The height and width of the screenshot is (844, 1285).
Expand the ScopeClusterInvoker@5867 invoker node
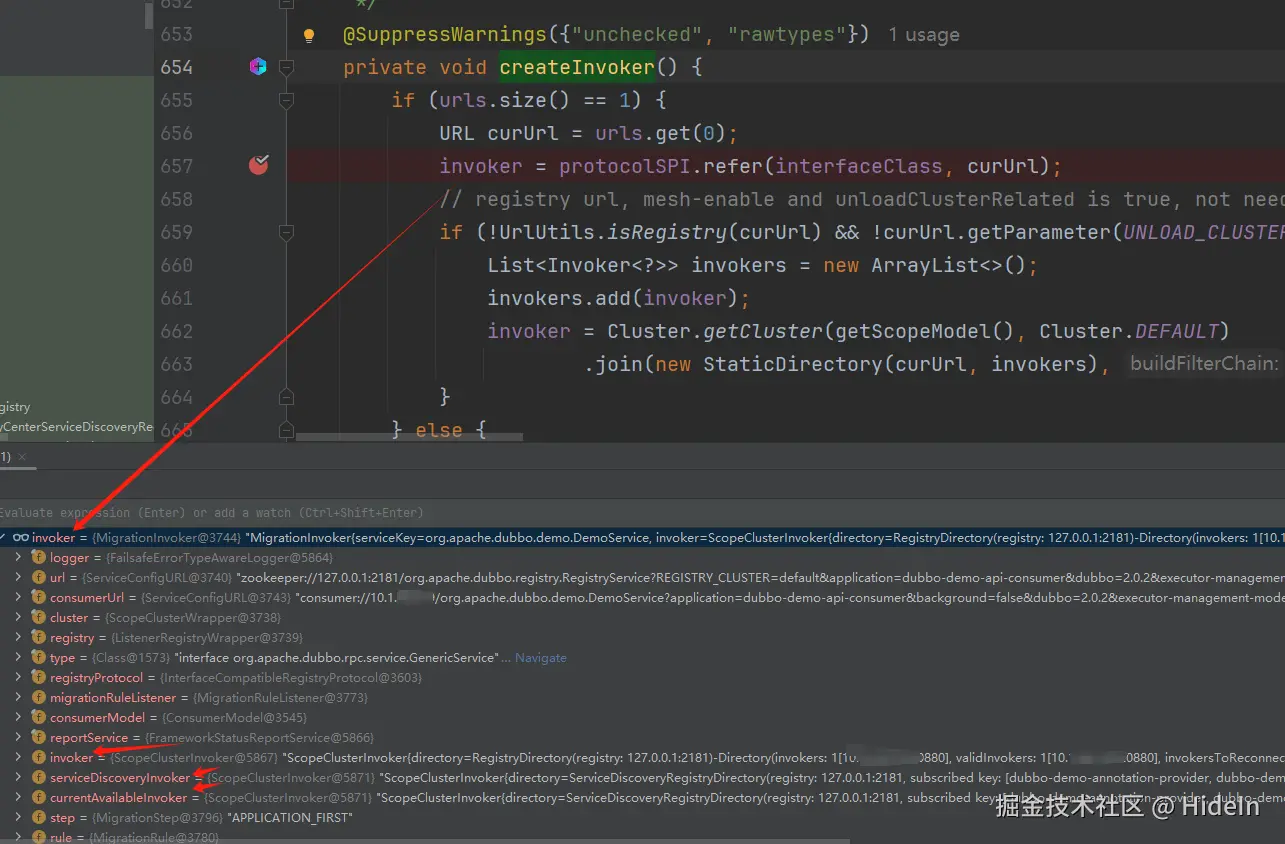click(18, 758)
